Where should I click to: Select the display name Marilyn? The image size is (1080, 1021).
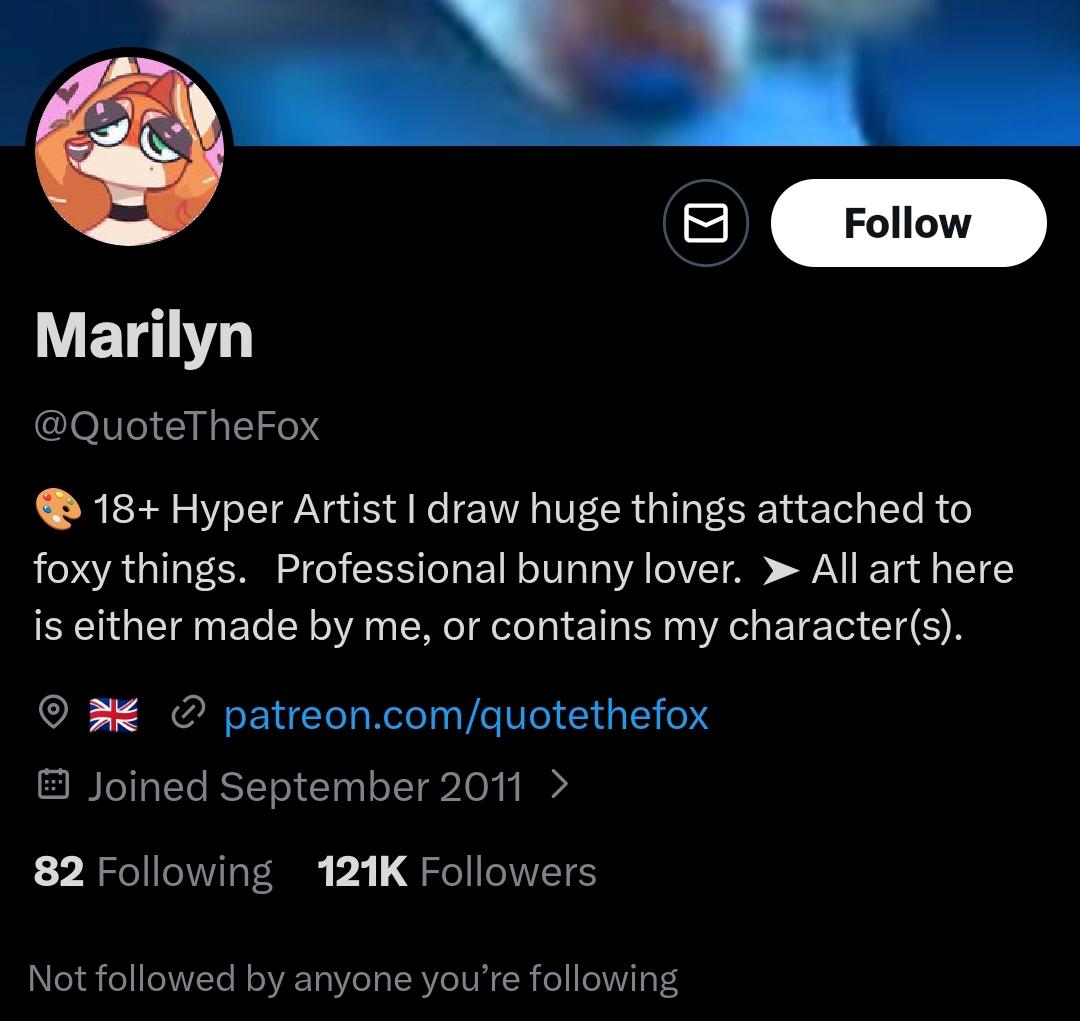click(144, 335)
